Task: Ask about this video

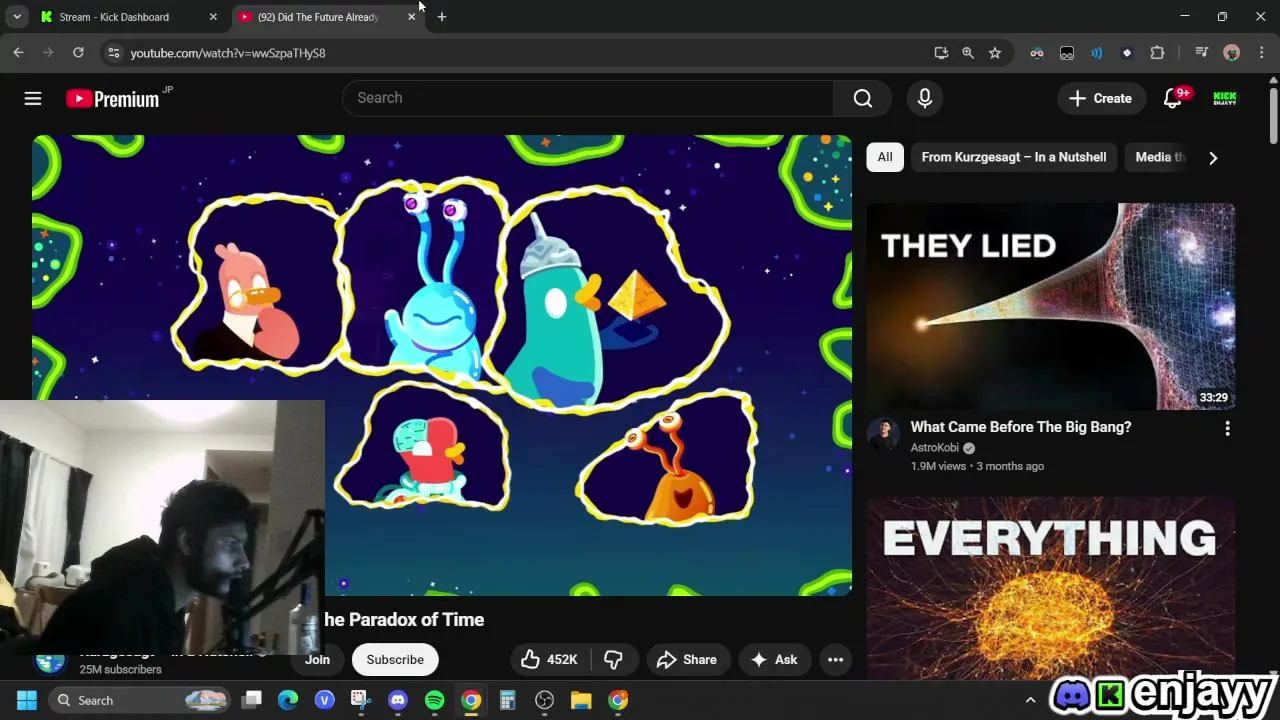Action: tap(774, 659)
